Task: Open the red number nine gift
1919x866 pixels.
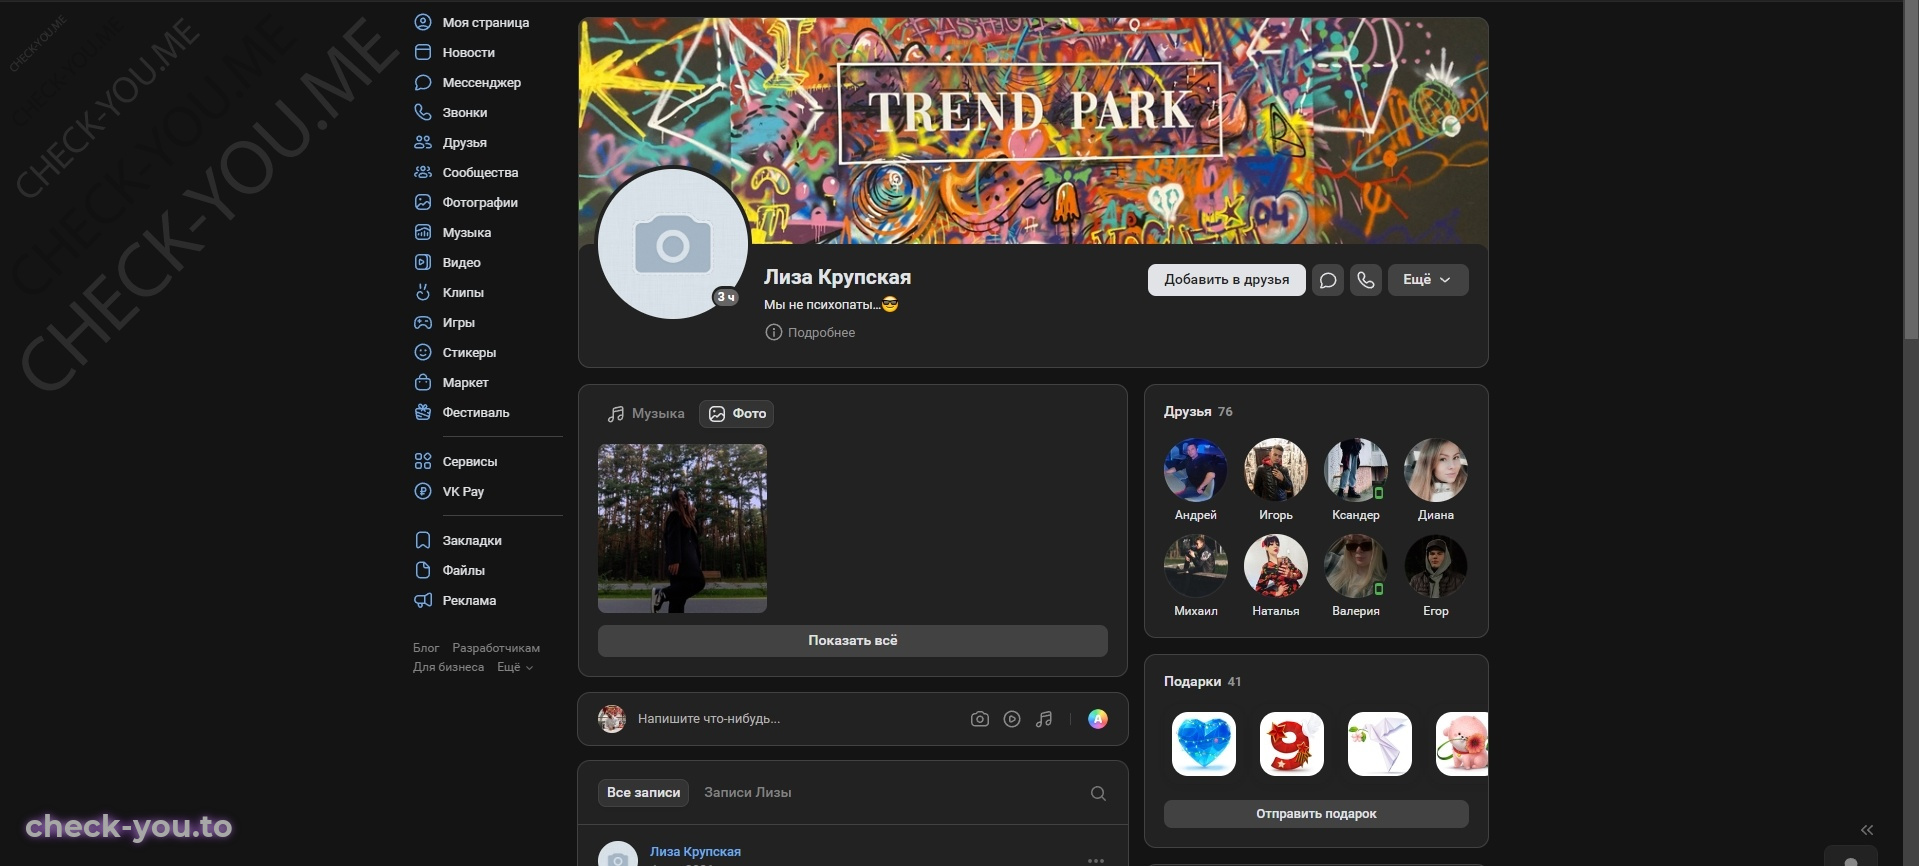Action: [1292, 744]
